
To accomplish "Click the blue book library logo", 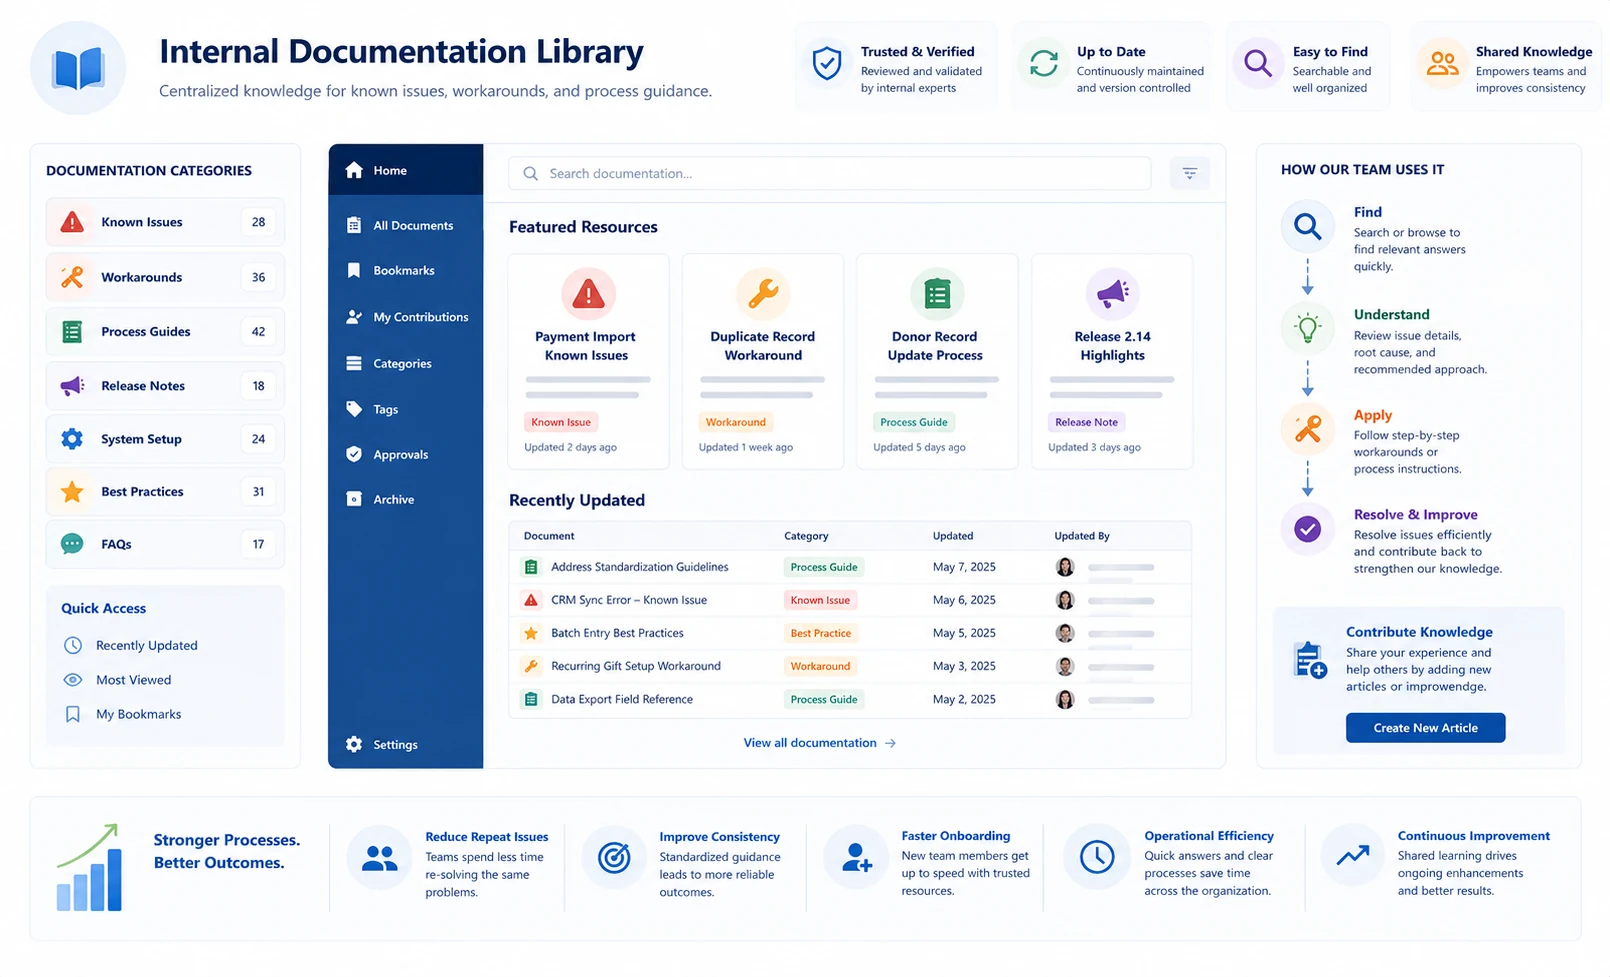I will pos(78,68).
